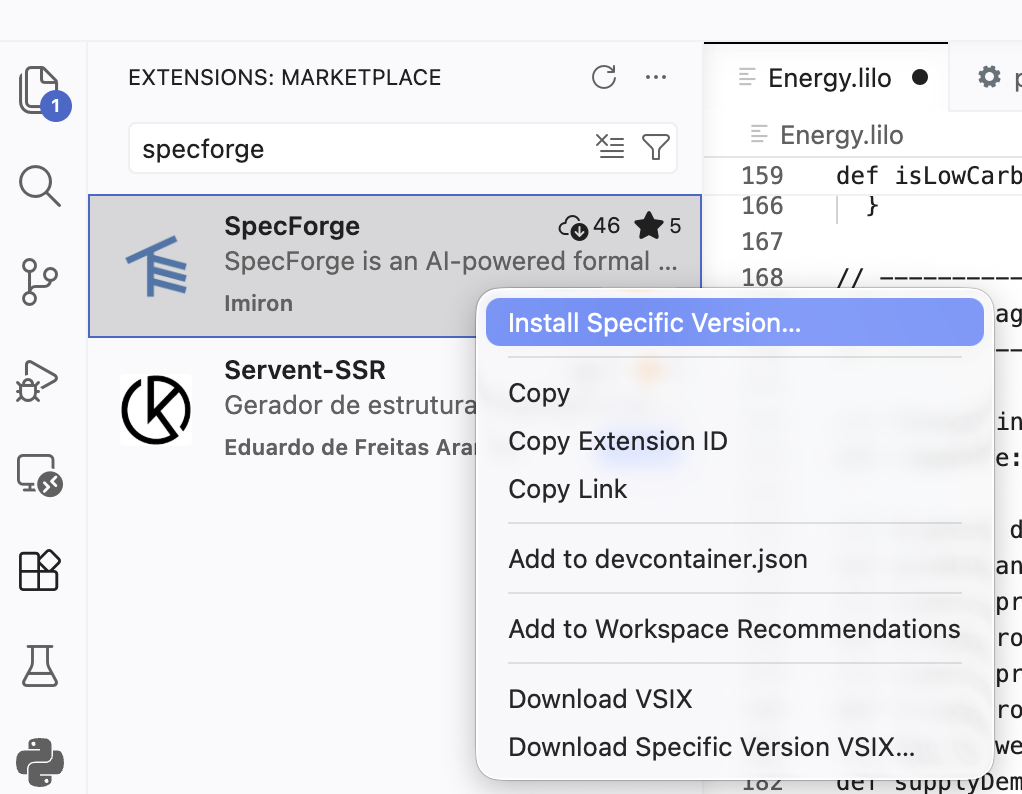Viewport: 1022px width, 794px height.
Task: Click line number 167 in the editor
Action: 762,242
